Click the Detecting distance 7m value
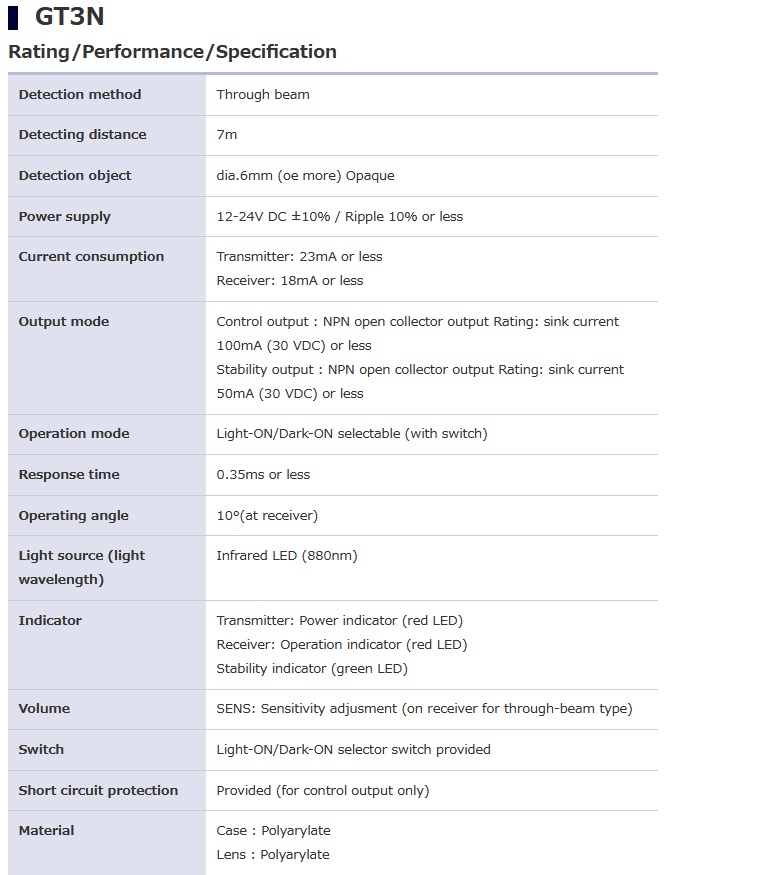This screenshot has width=765, height=875. point(227,134)
